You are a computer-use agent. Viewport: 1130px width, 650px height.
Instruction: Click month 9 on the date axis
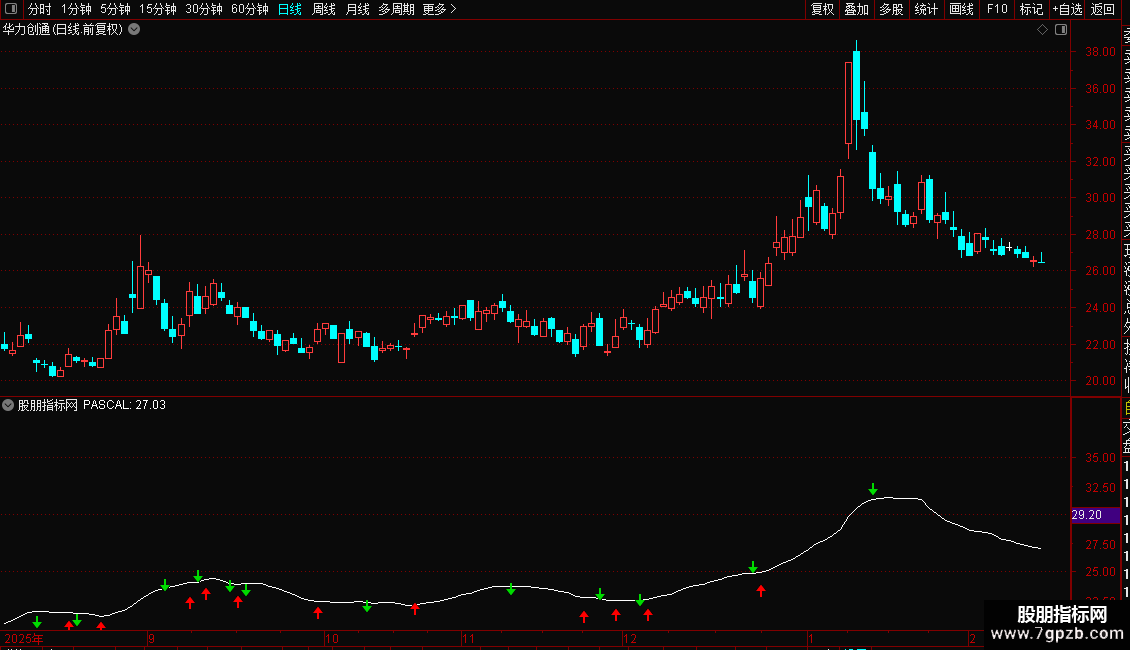151,638
